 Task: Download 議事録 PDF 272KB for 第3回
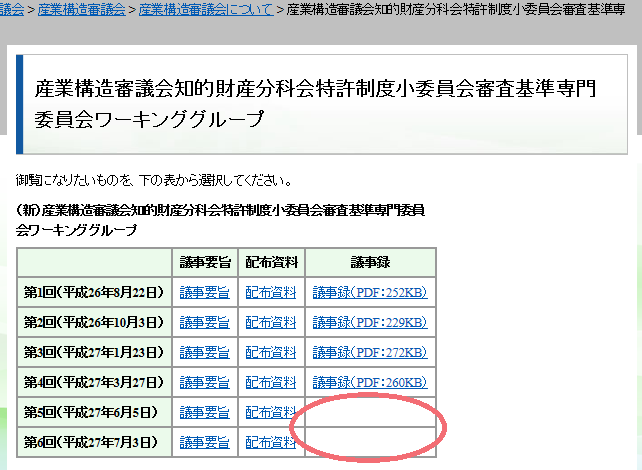(x=370, y=353)
